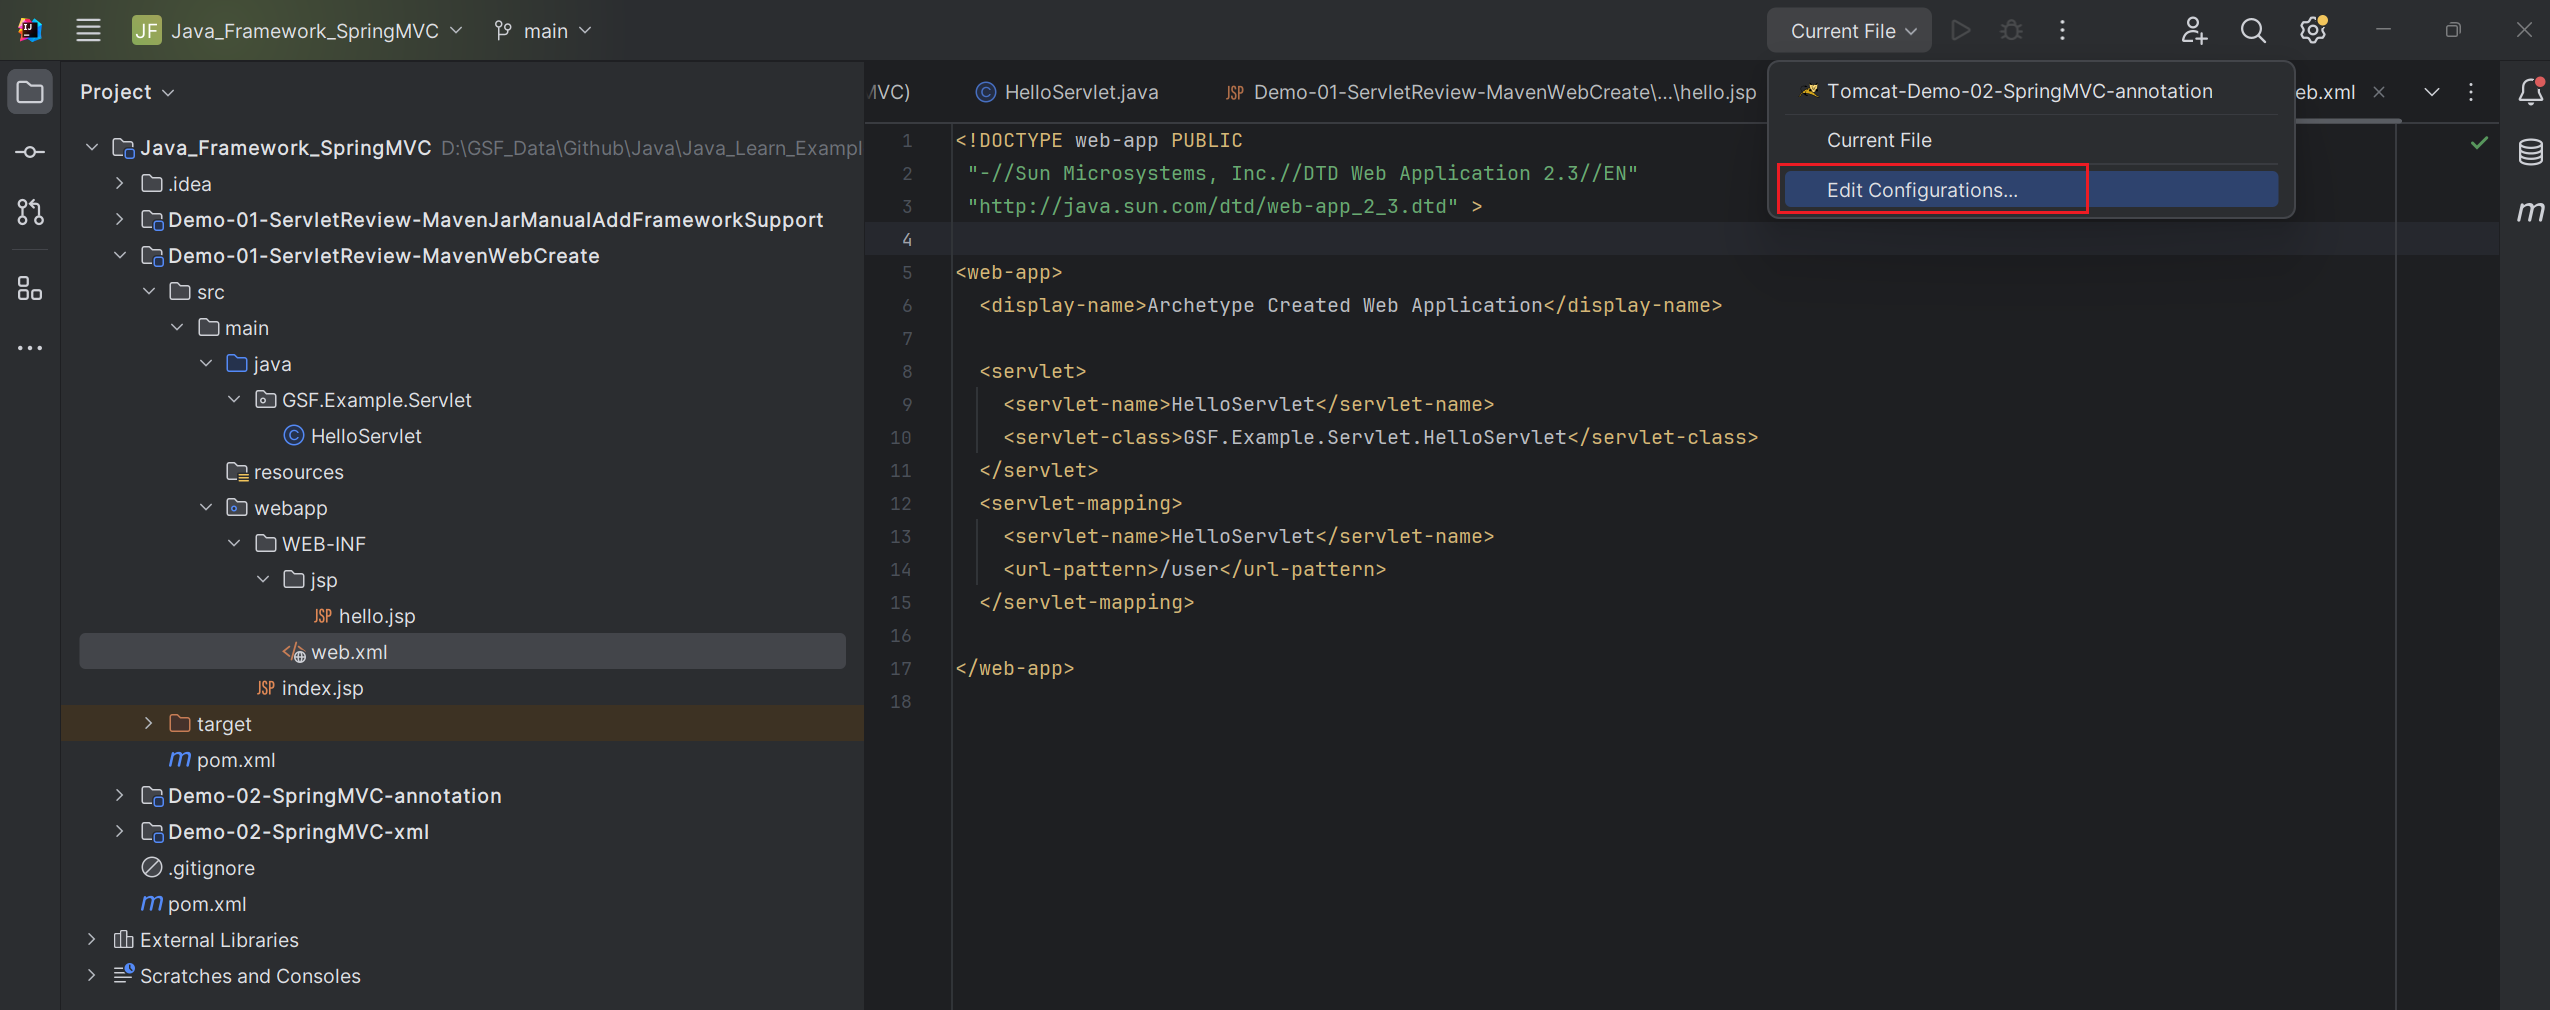Open the Database tool window
The width and height of the screenshot is (2550, 1010).
(2530, 152)
